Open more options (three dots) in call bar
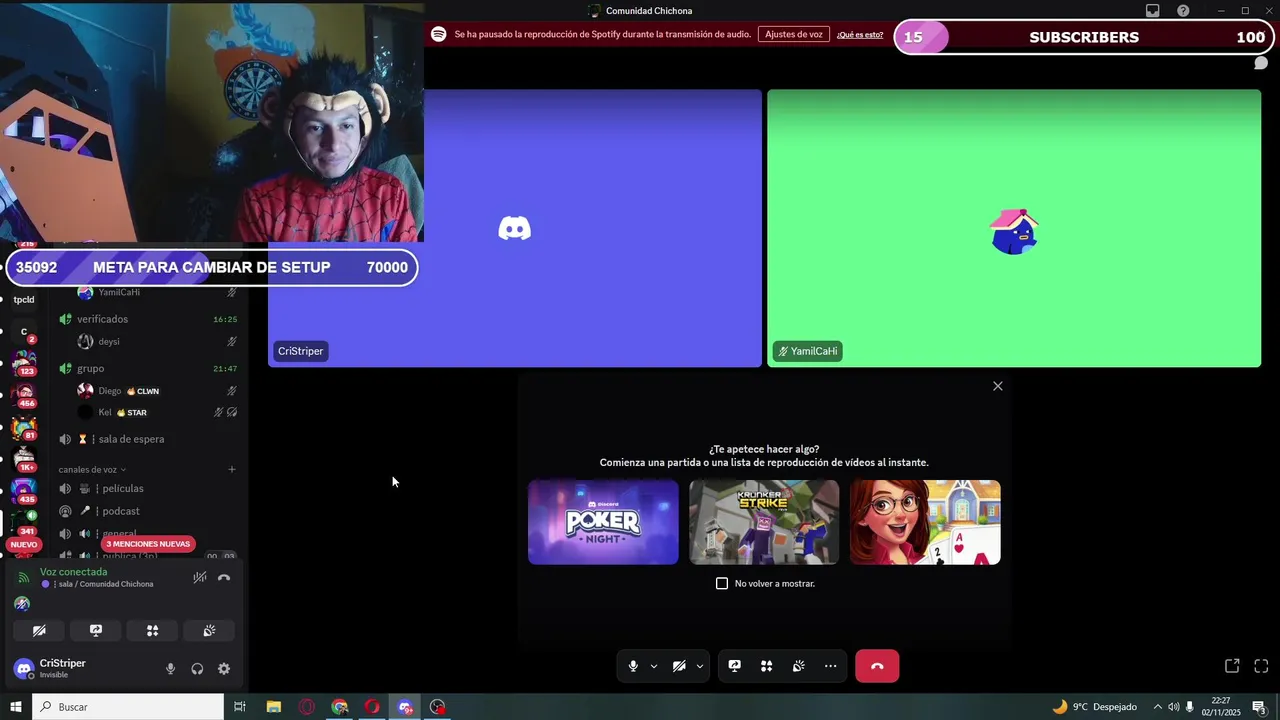 [831, 666]
